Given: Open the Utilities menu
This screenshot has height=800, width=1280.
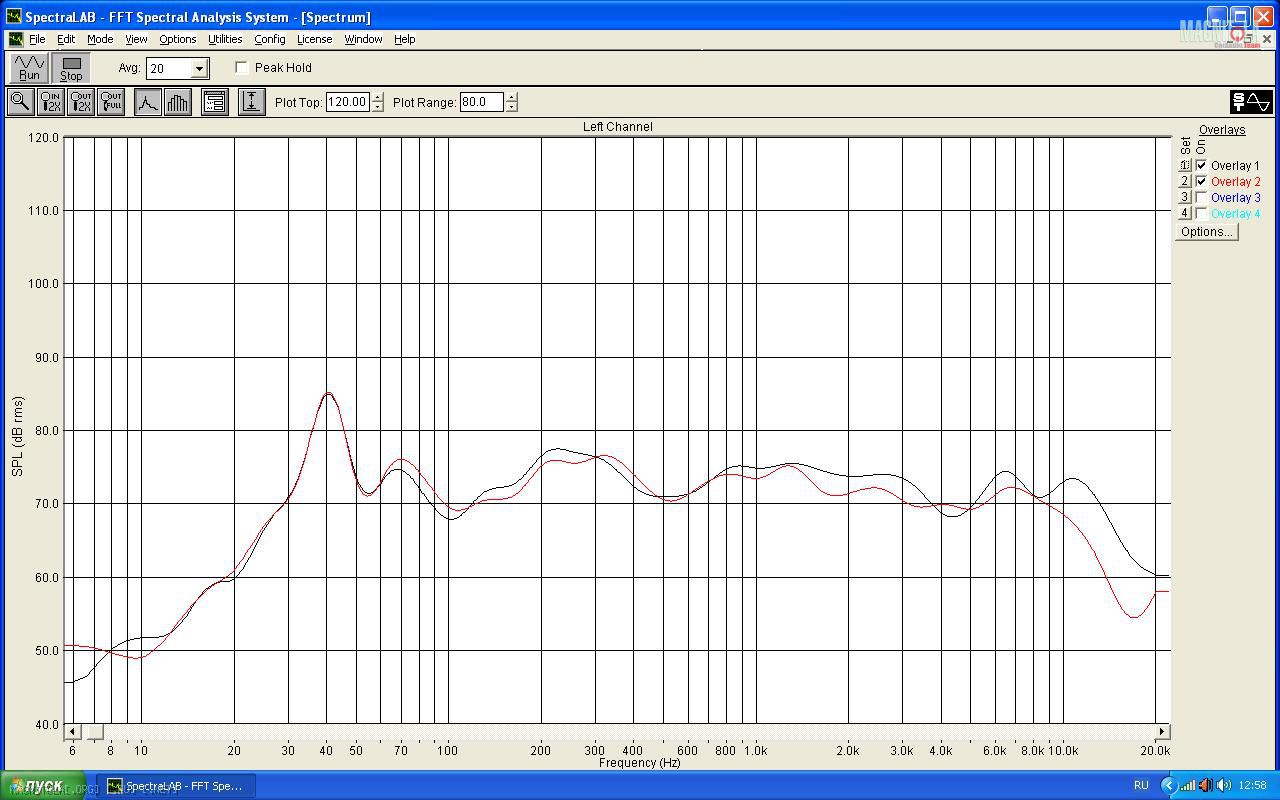Looking at the screenshot, I should click(x=225, y=39).
